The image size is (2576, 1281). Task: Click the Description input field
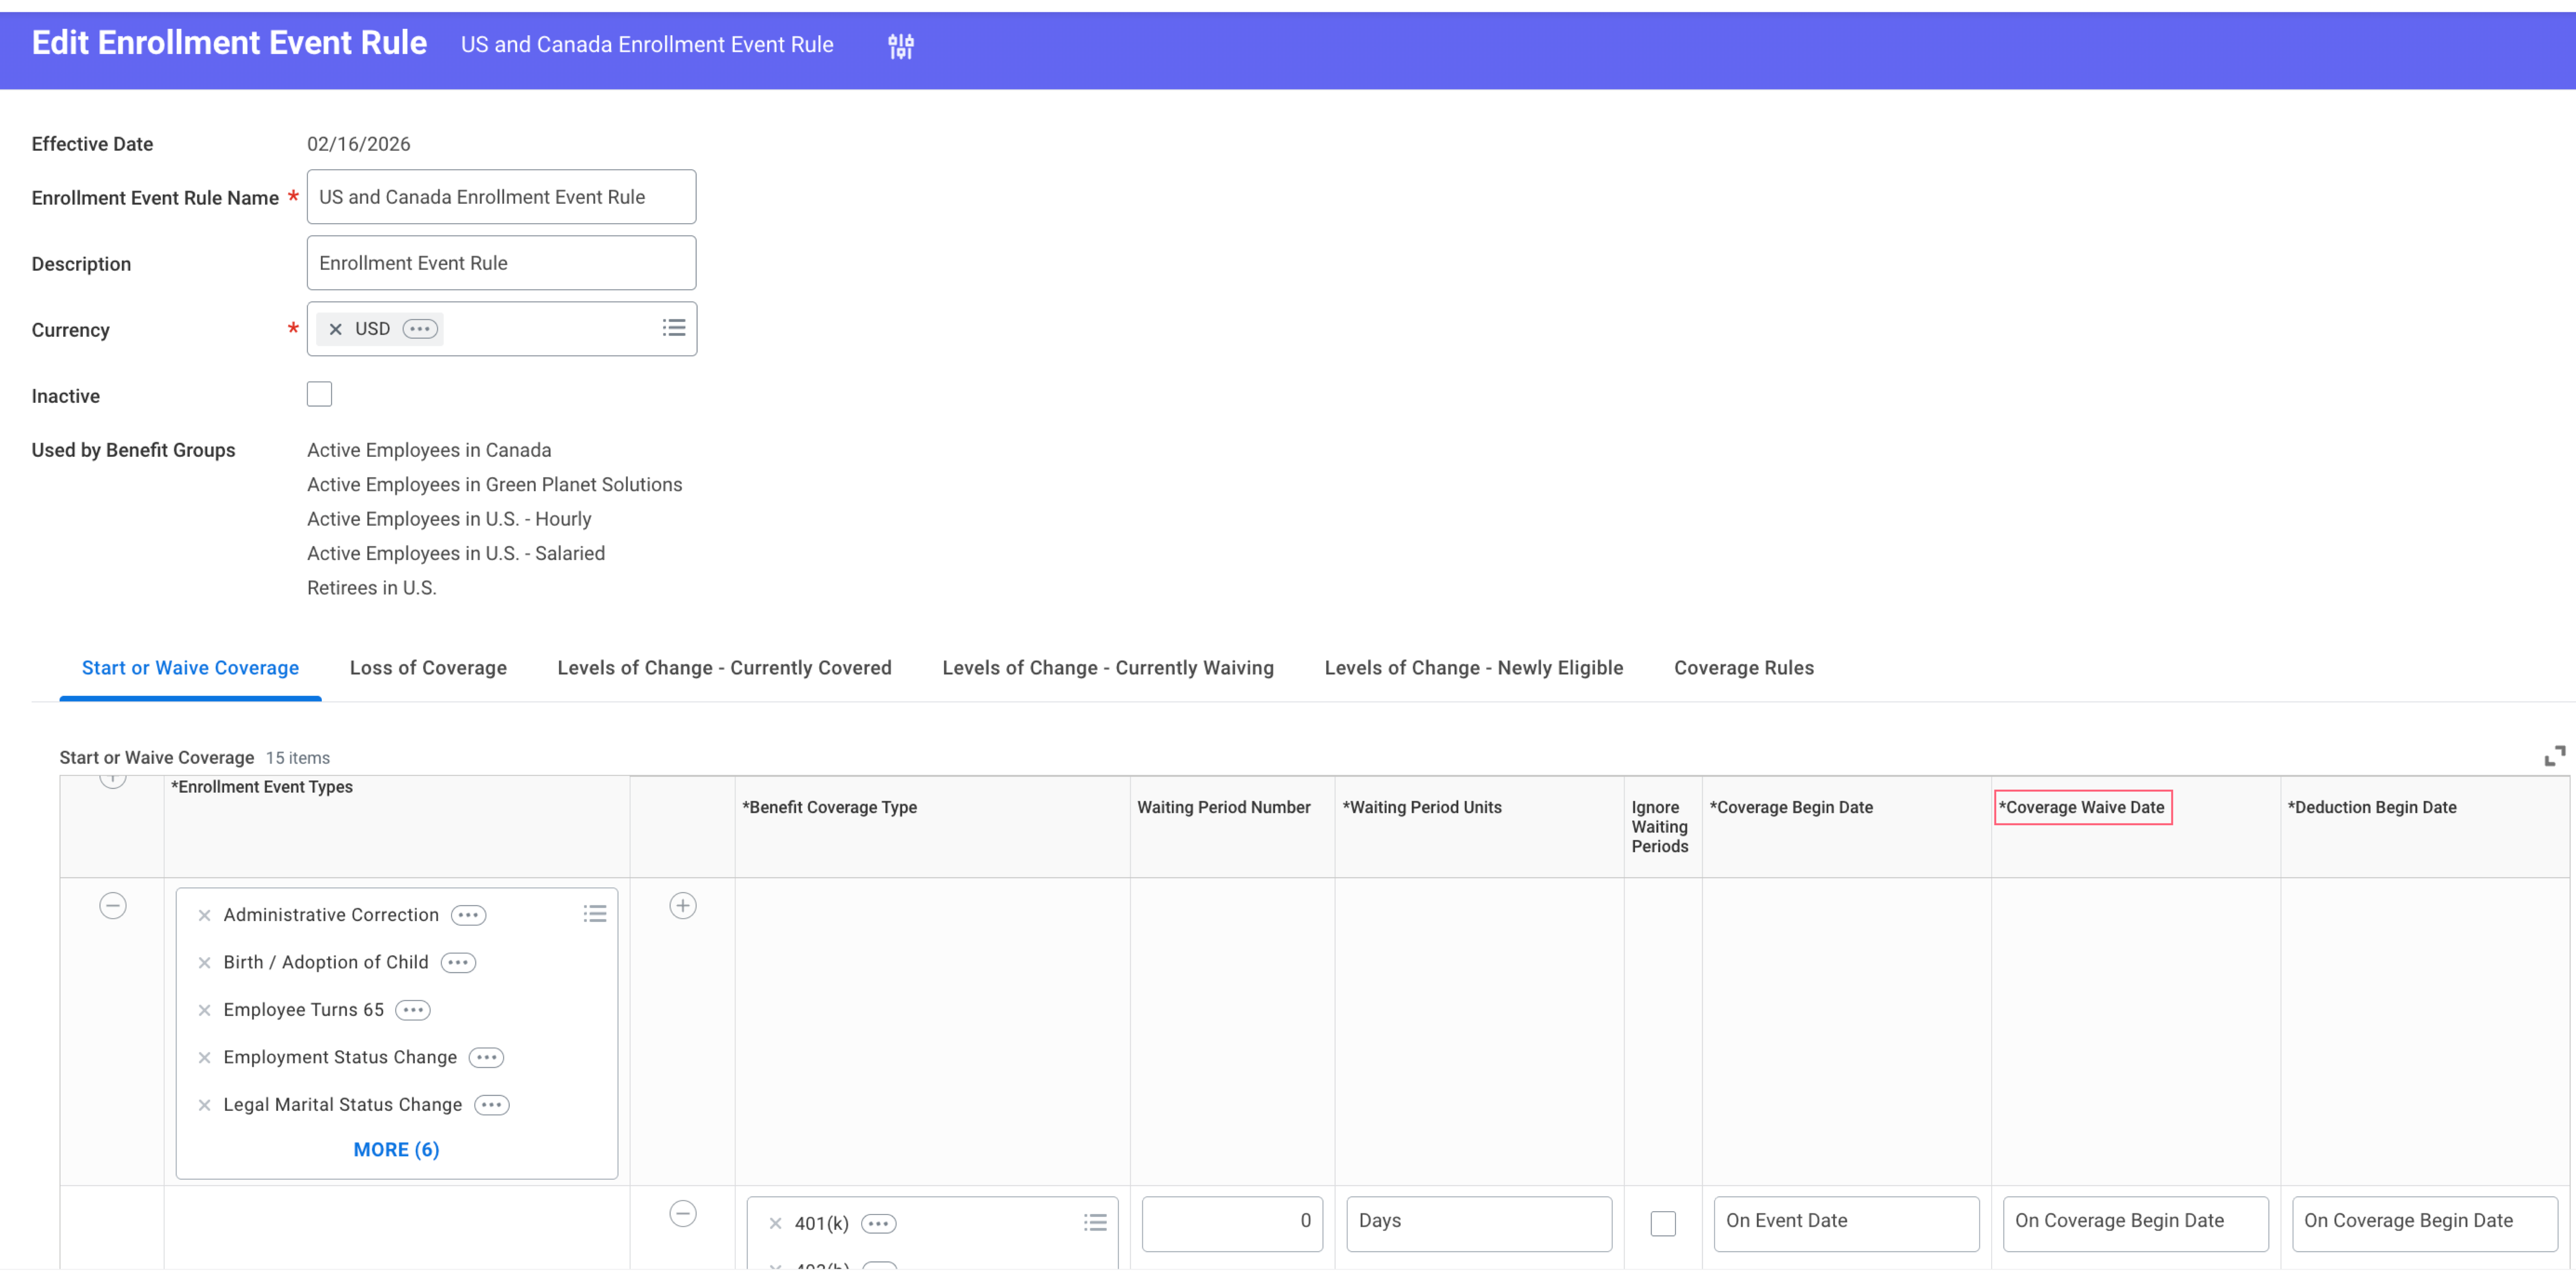tap(501, 263)
